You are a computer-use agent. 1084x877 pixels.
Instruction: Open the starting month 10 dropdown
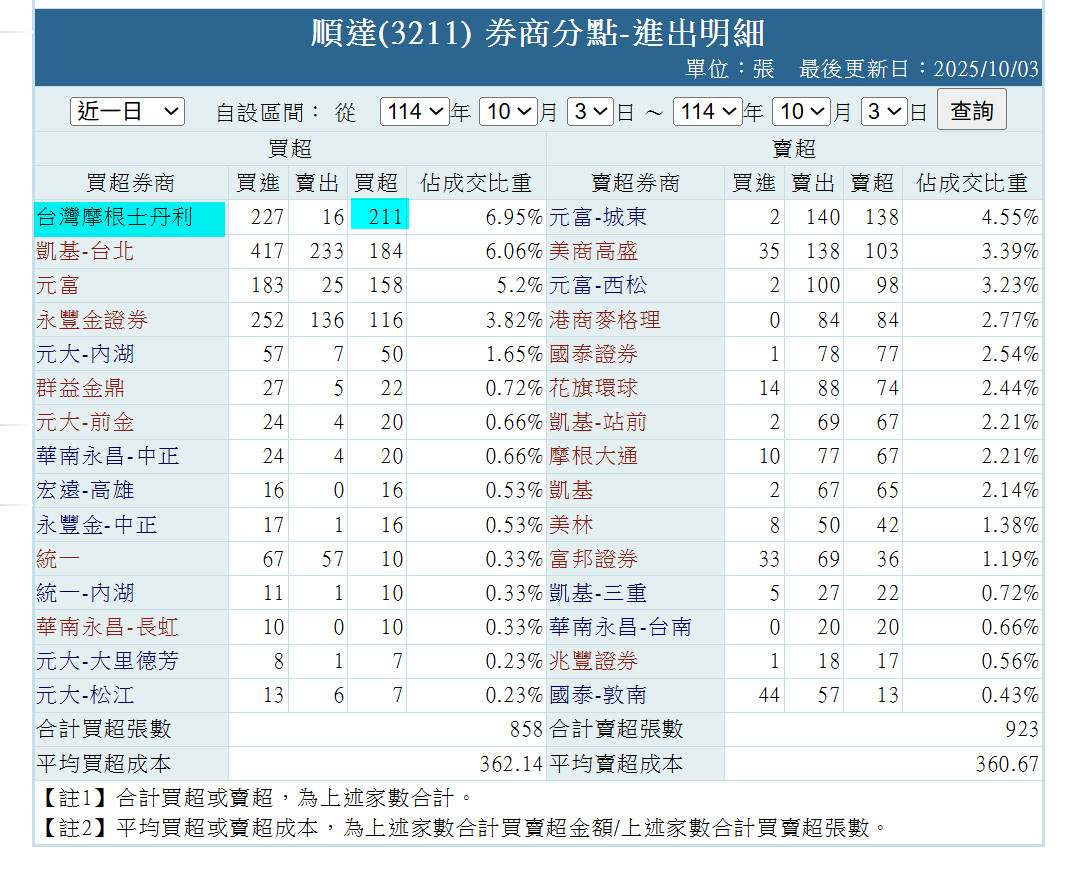(508, 112)
